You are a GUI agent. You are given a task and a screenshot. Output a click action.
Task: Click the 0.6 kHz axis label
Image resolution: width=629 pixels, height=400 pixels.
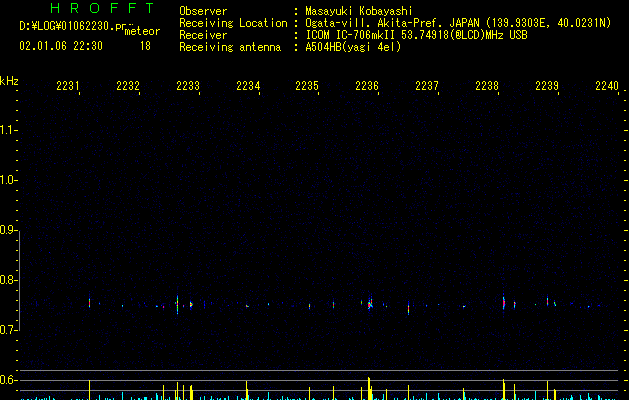click(x=7, y=380)
